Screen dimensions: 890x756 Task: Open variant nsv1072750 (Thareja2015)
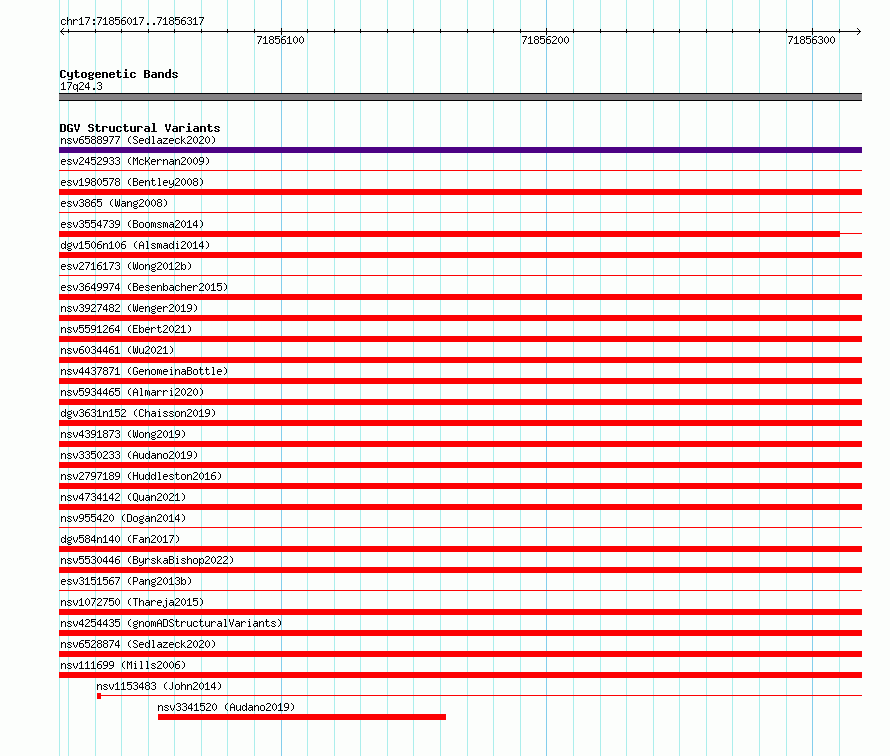[x=132, y=602]
